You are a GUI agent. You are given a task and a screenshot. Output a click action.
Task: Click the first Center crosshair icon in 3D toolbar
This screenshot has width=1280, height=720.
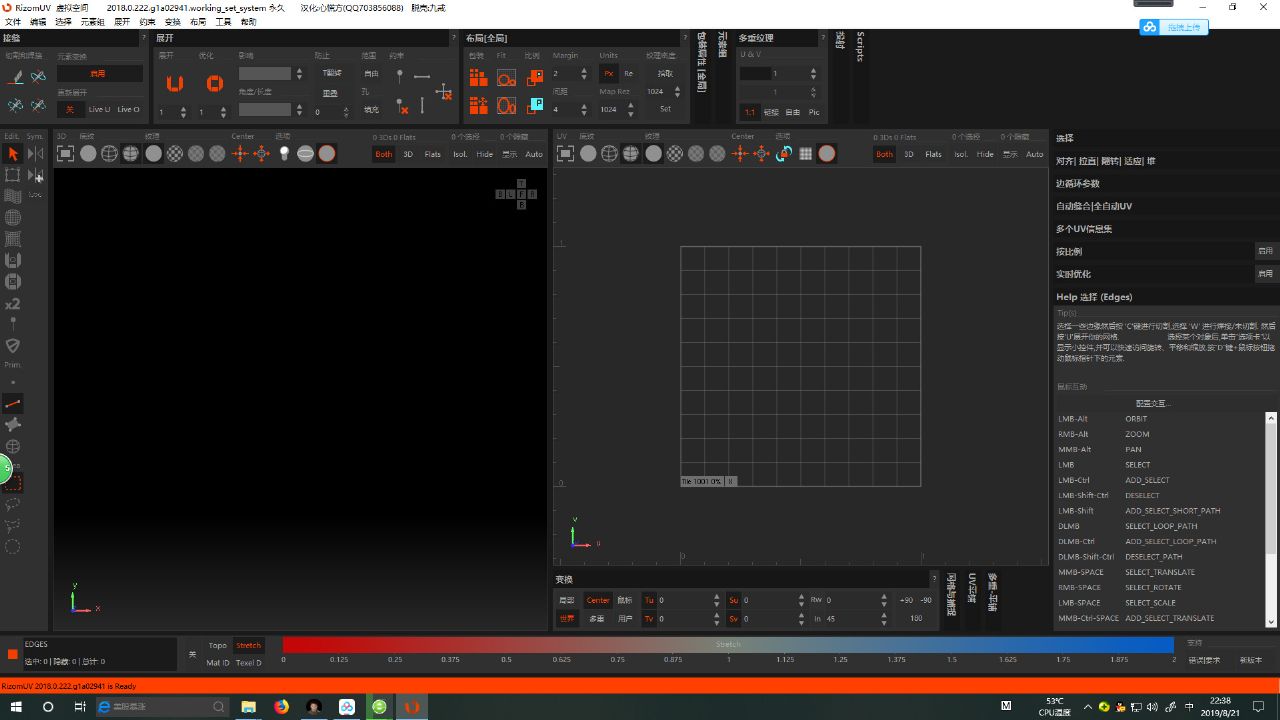tap(240, 153)
